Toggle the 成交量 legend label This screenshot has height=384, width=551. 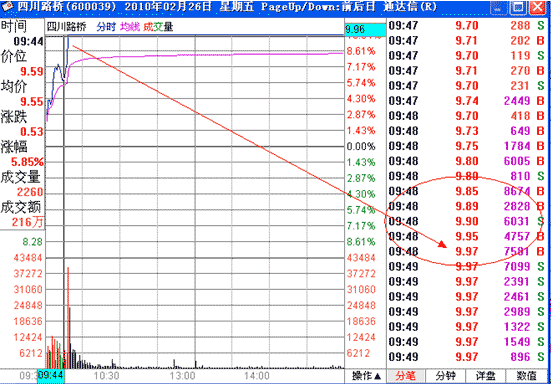(x=158, y=27)
